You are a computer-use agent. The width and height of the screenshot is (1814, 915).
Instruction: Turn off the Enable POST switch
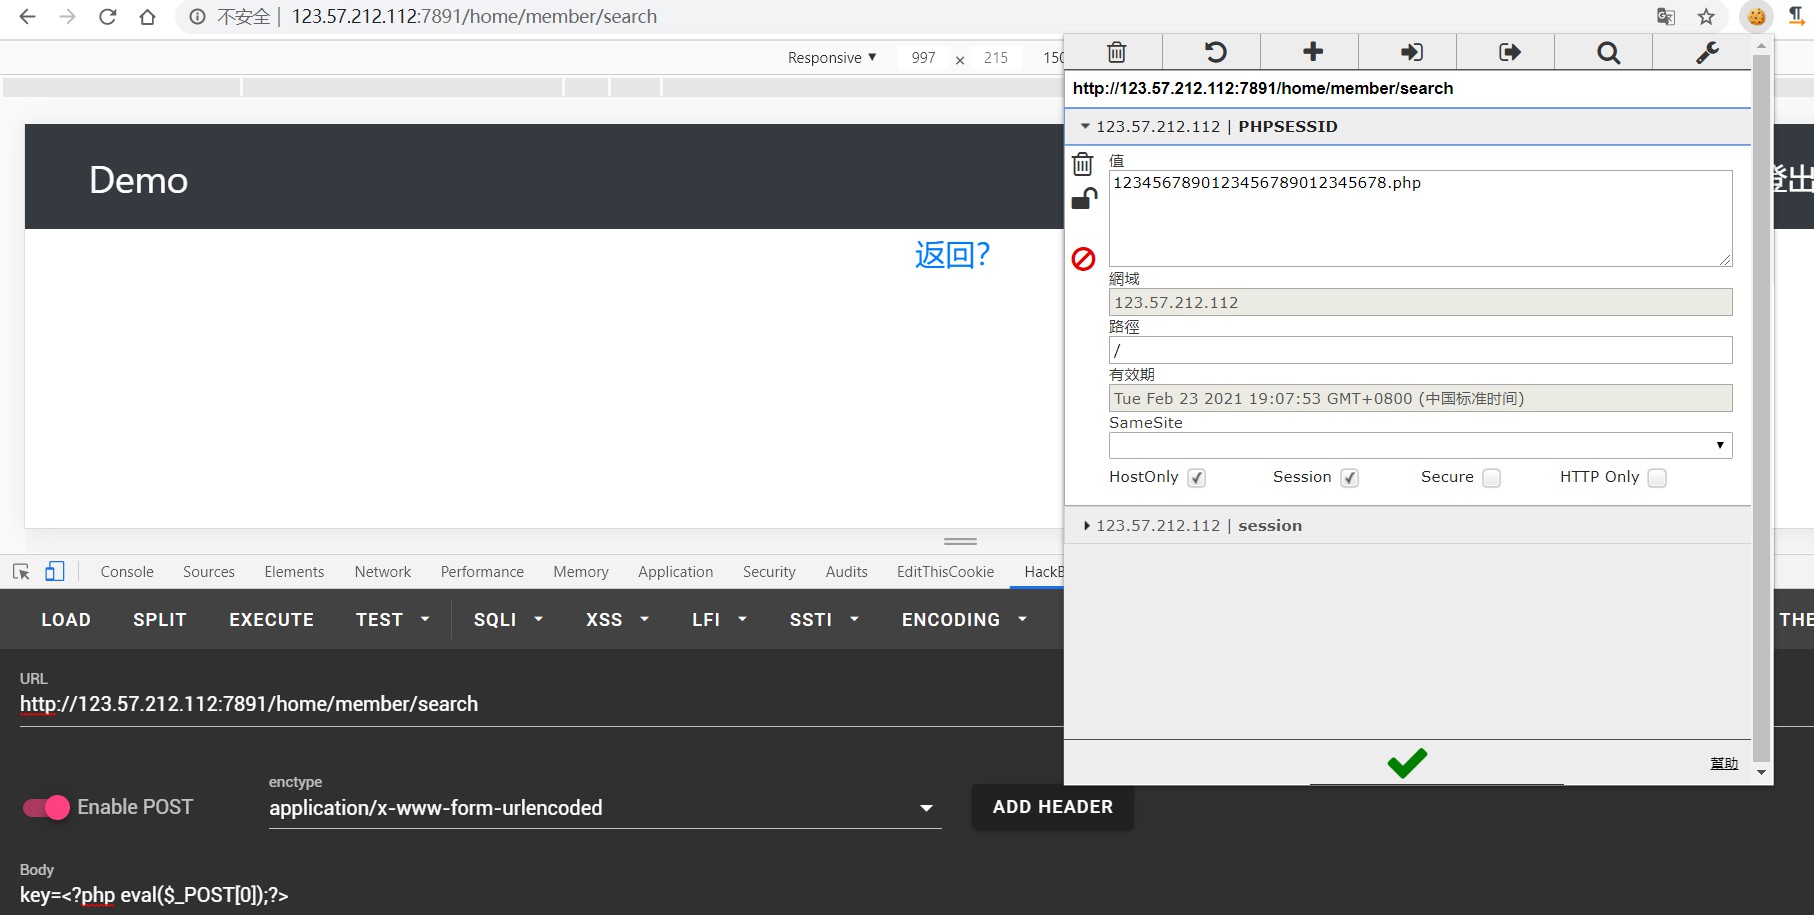pyautogui.click(x=46, y=807)
